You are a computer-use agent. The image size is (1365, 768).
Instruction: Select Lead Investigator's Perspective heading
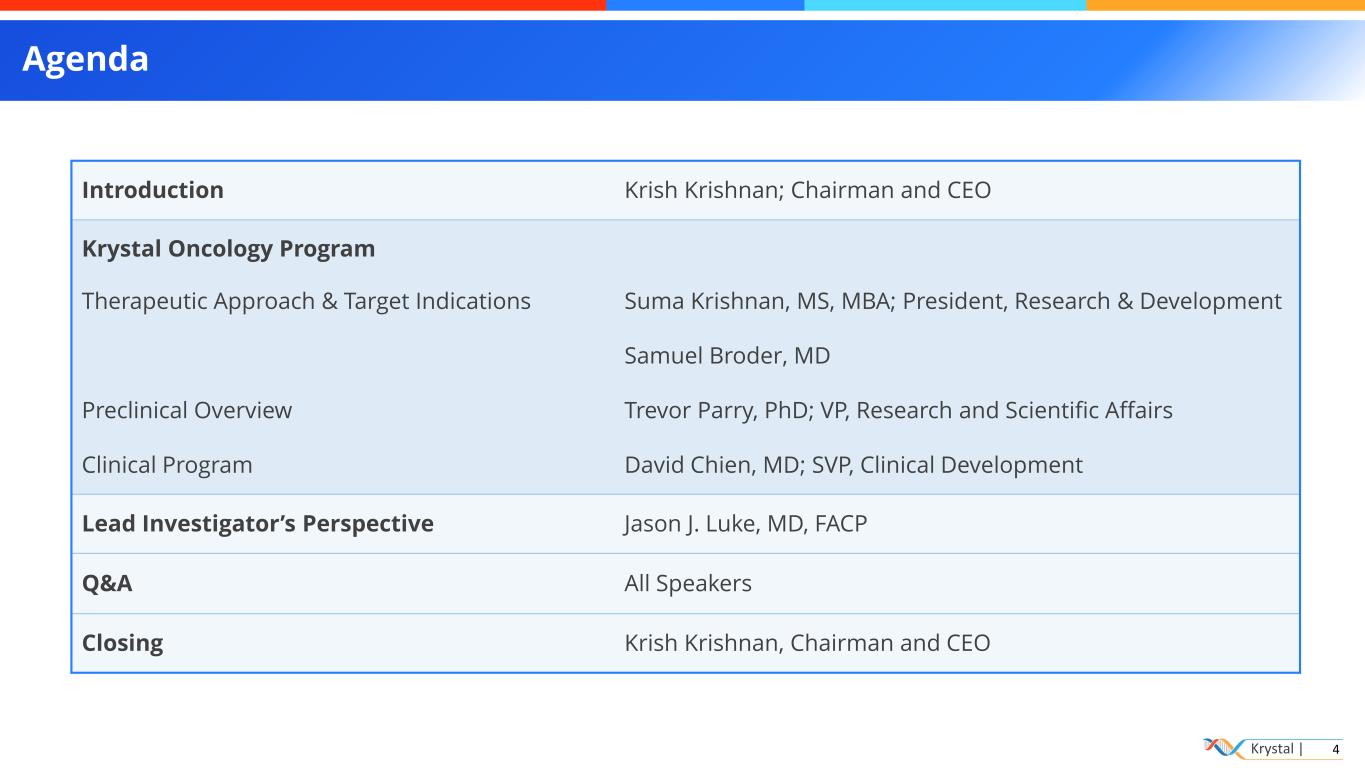257,524
